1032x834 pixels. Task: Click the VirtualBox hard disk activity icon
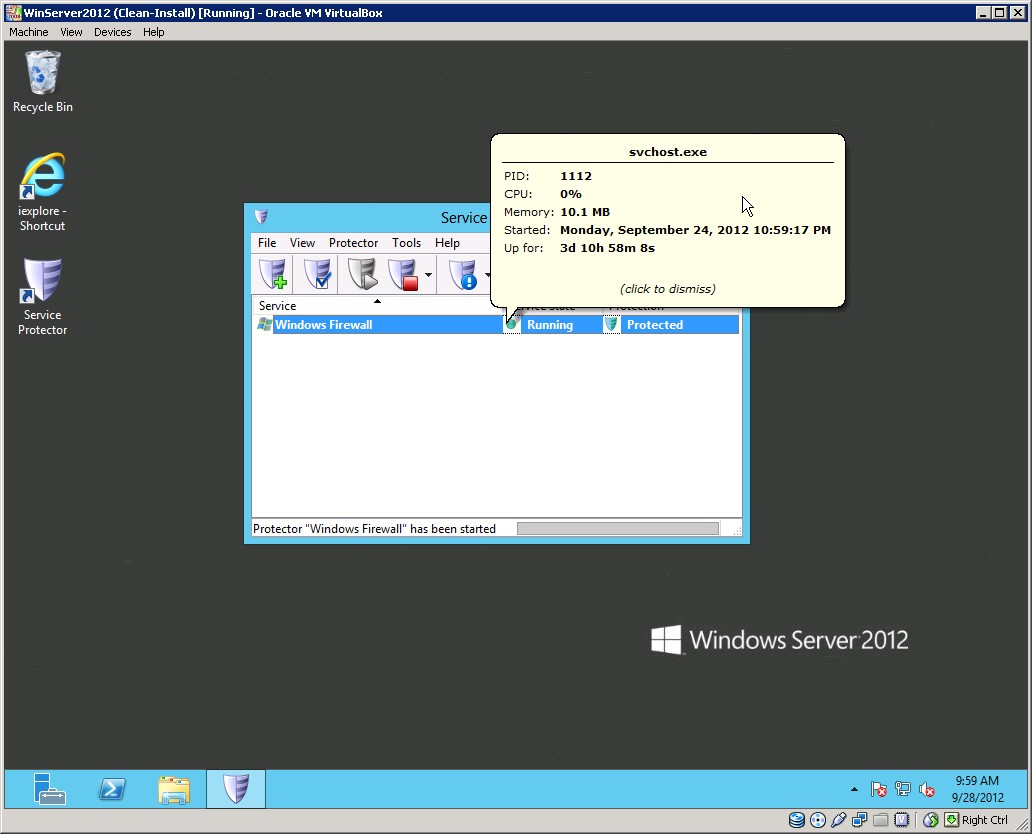coord(797,820)
